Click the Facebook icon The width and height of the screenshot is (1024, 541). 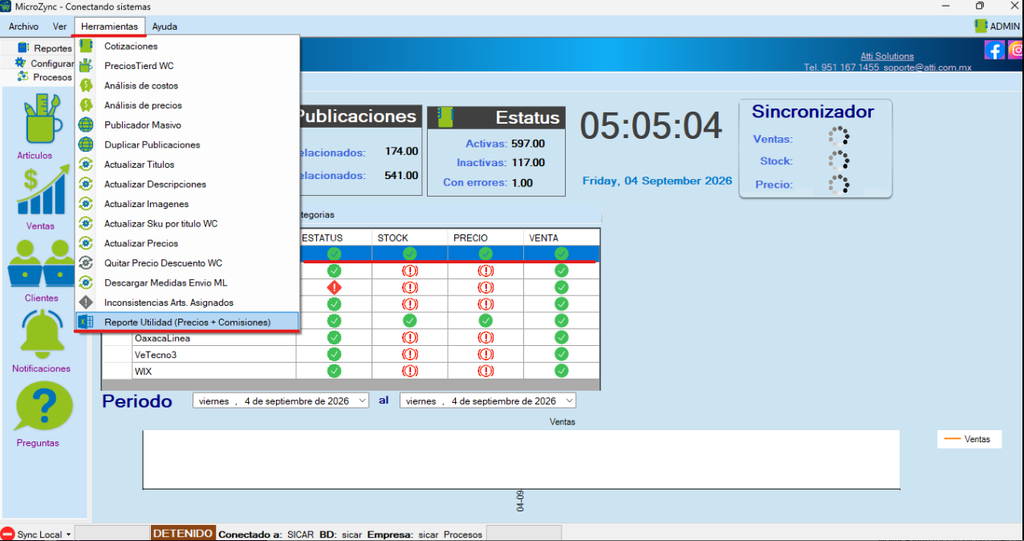click(x=994, y=50)
